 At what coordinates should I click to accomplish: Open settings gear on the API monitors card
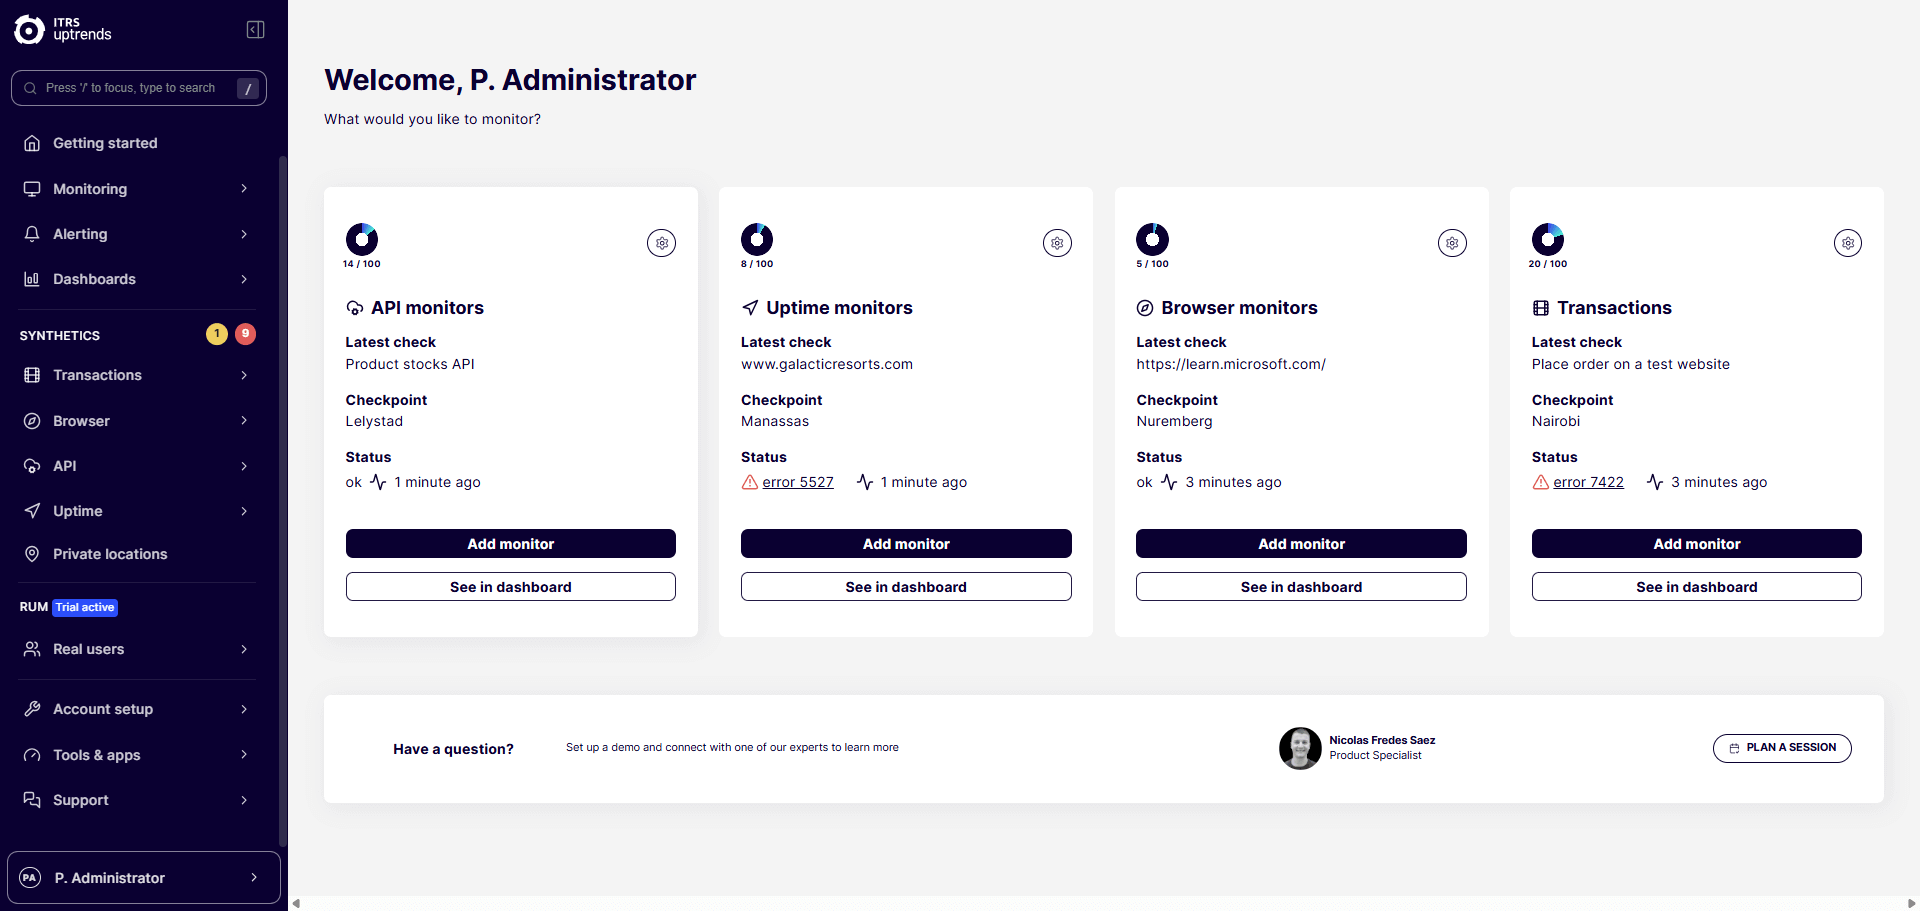(x=661, y=242)
